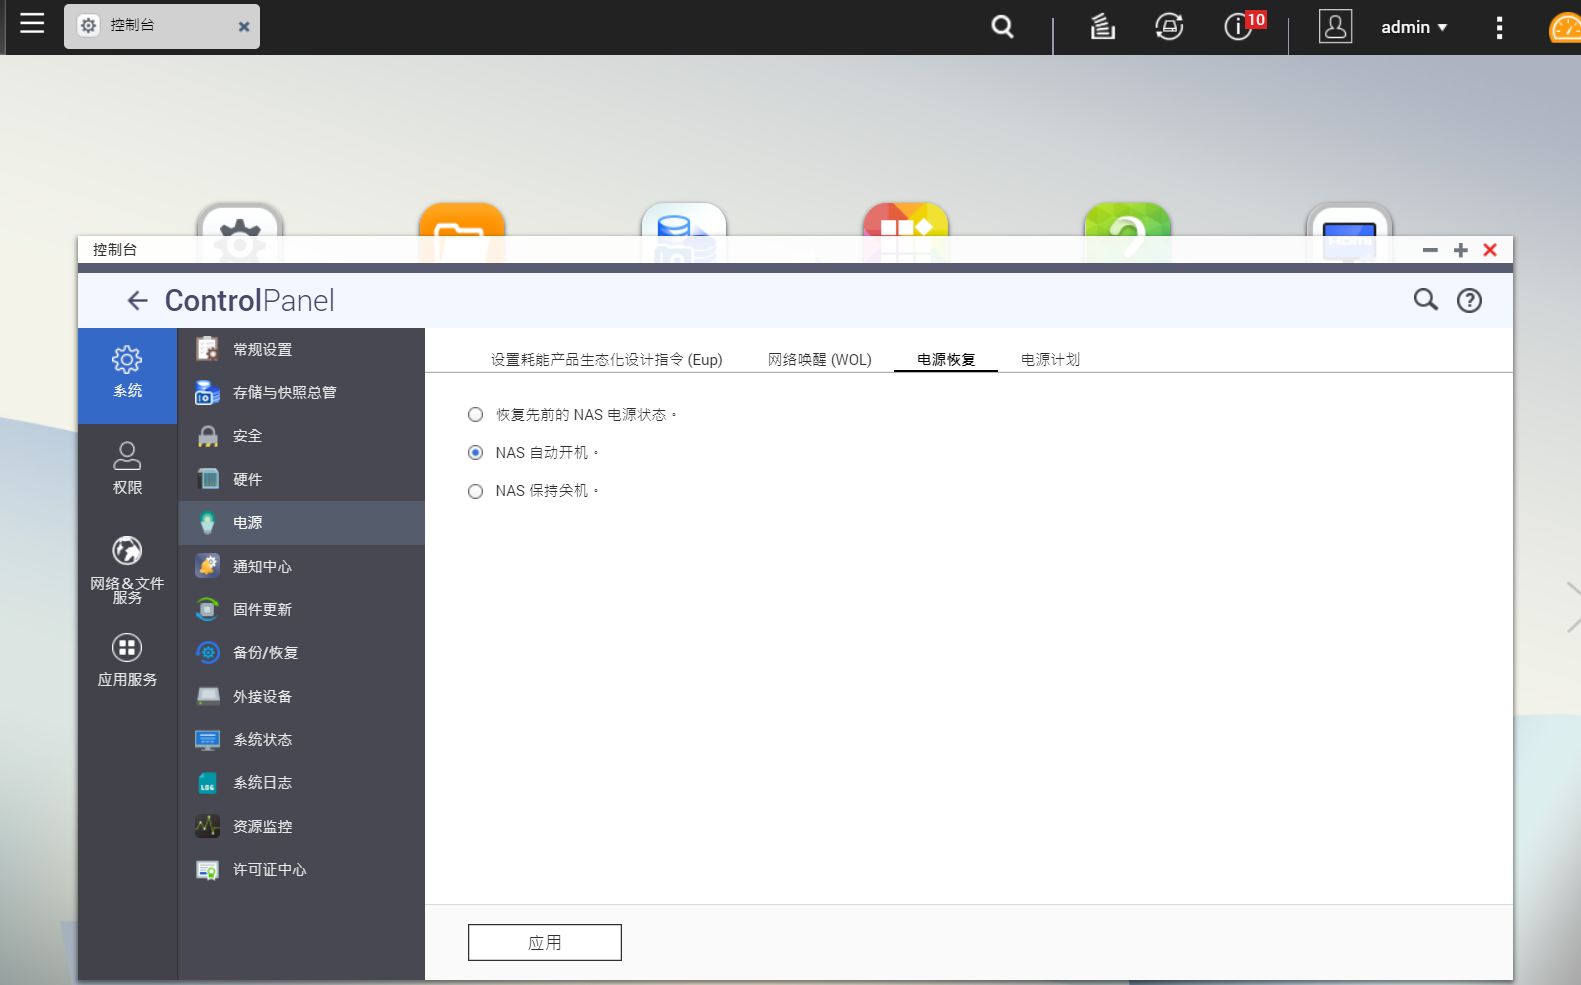Open the background tasks icon

click(x=1102, y=27)
